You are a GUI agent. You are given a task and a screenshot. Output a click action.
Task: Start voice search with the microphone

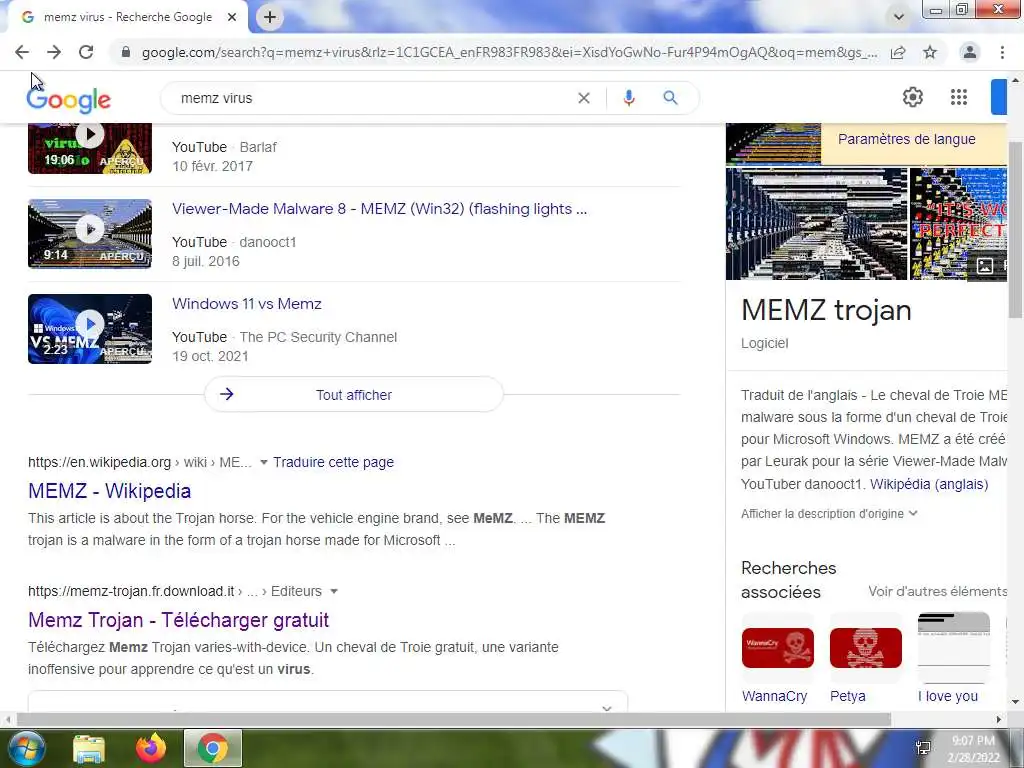[x=629, y=98]
